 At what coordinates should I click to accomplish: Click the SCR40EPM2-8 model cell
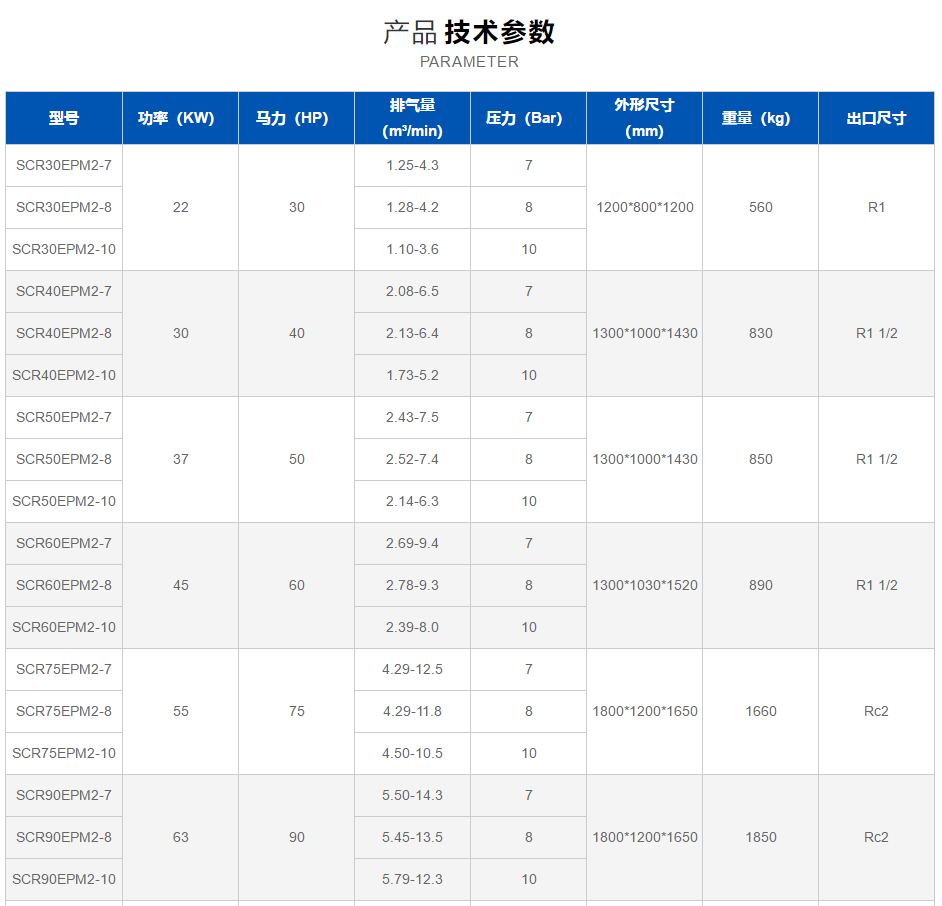click(x=64, y=333)
